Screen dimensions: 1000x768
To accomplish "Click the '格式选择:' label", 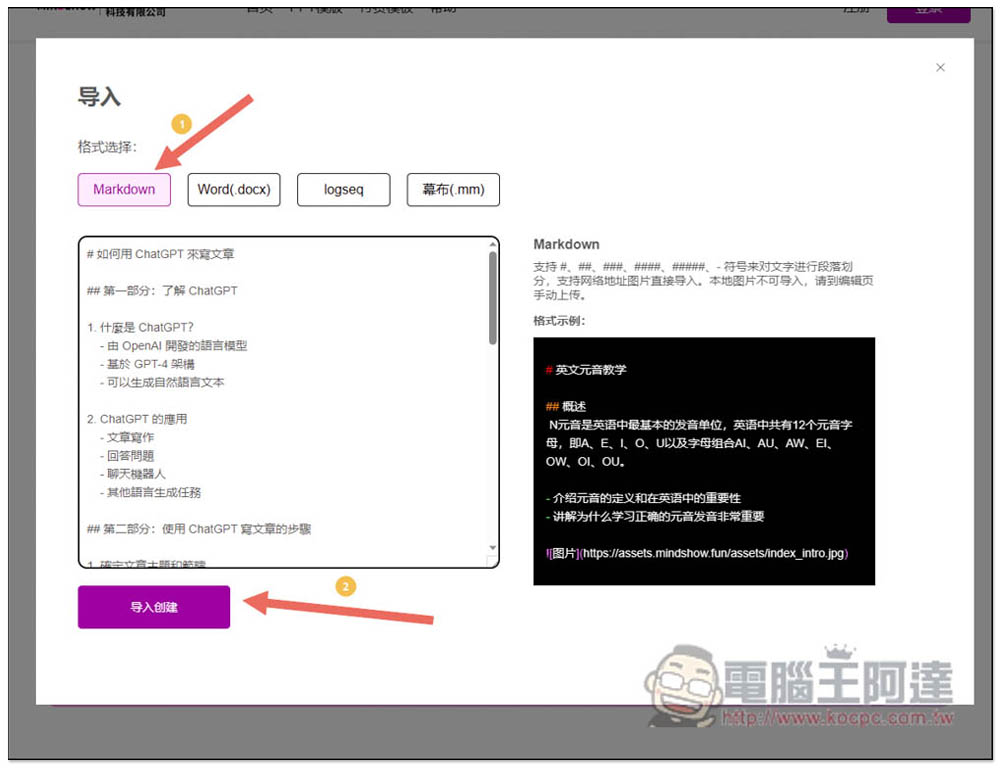I will point(107,147).
